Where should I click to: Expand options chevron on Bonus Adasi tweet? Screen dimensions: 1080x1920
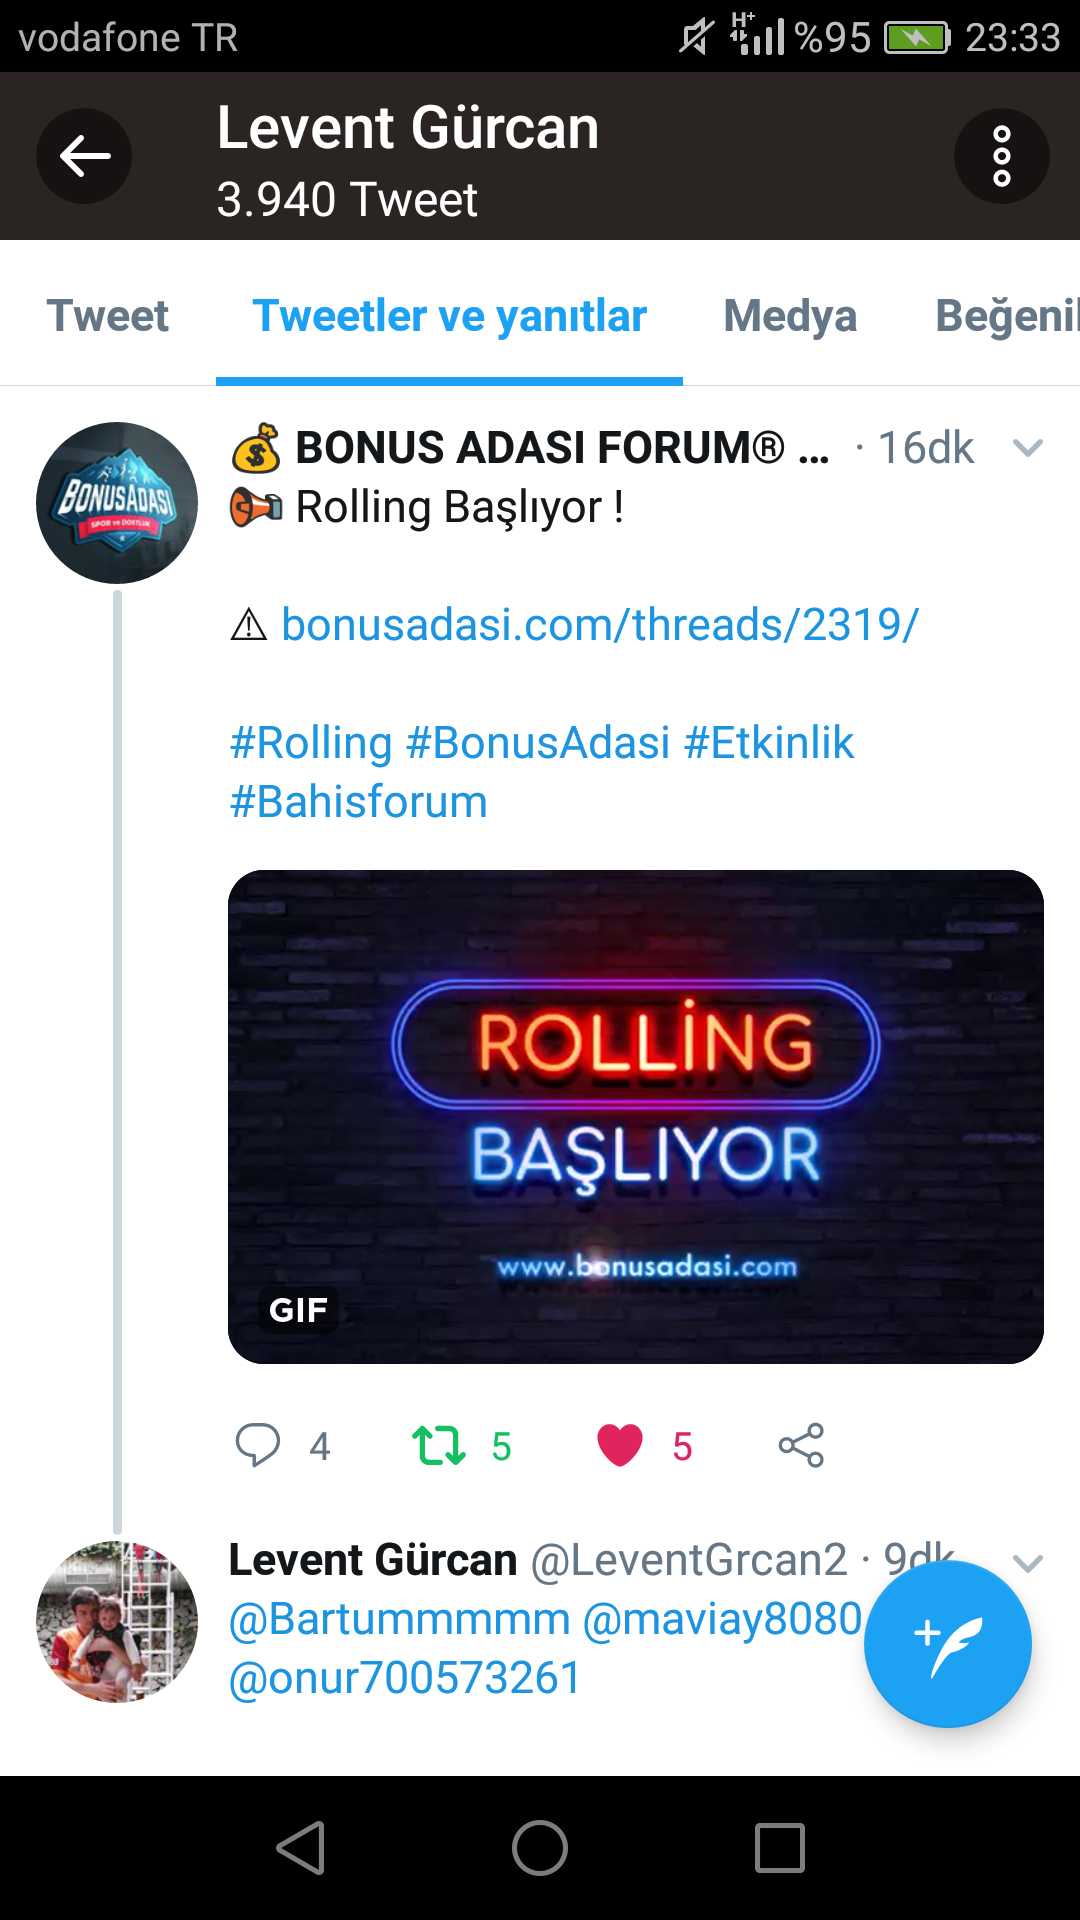pos(1028,448)
